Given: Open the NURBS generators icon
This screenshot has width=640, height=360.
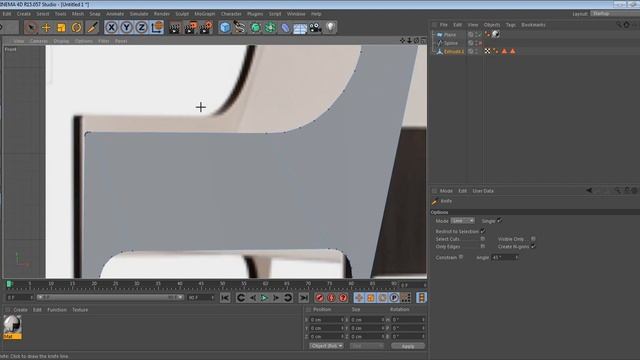Looking at the screenshot, I should click(x=255, y=28).
